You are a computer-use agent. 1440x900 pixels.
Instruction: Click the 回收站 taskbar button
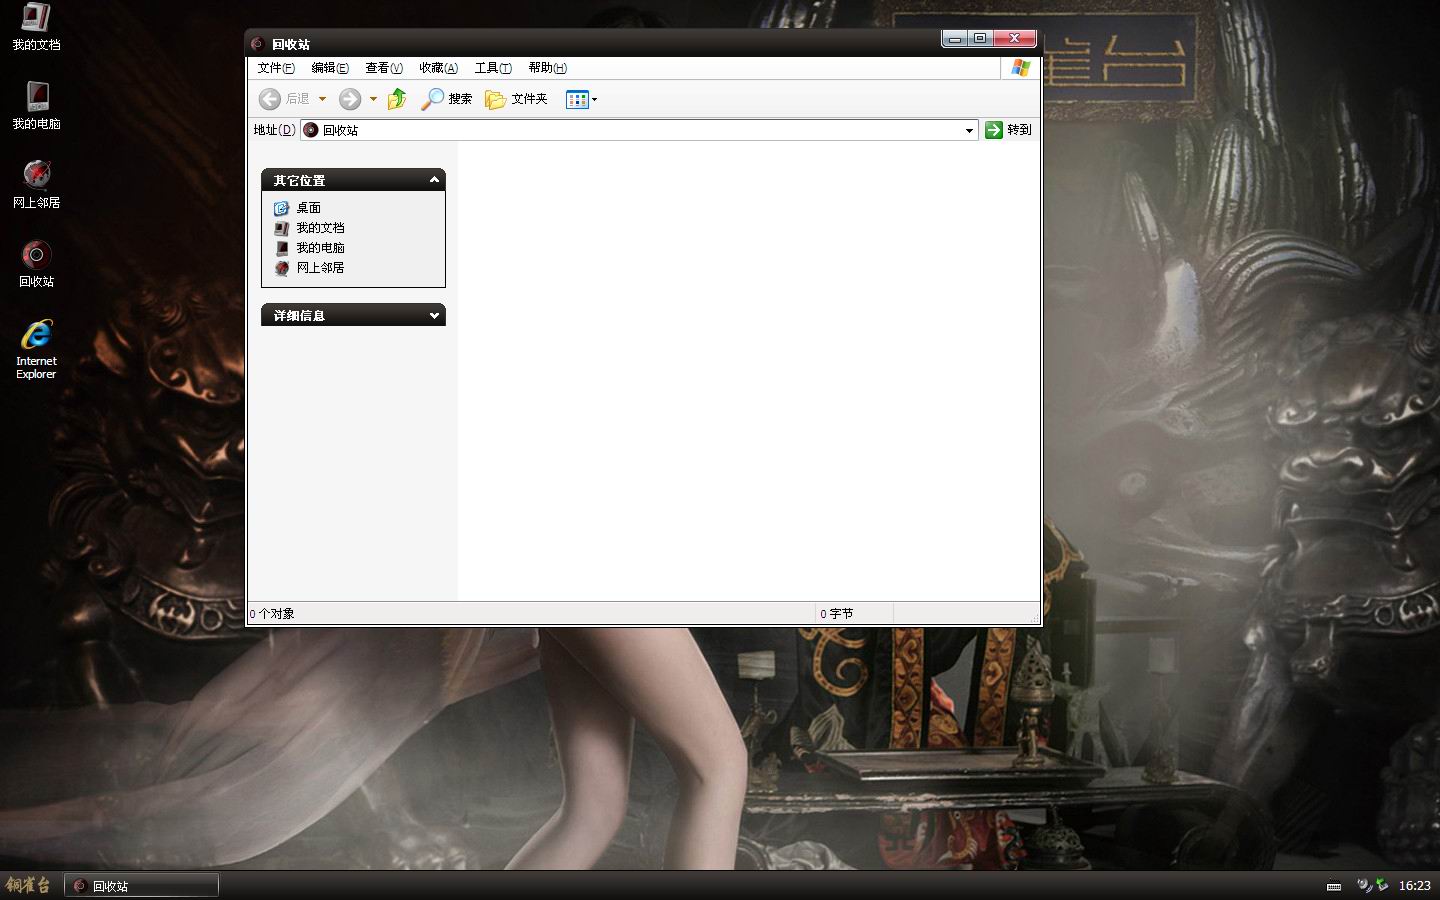click(x=141, y=885)
